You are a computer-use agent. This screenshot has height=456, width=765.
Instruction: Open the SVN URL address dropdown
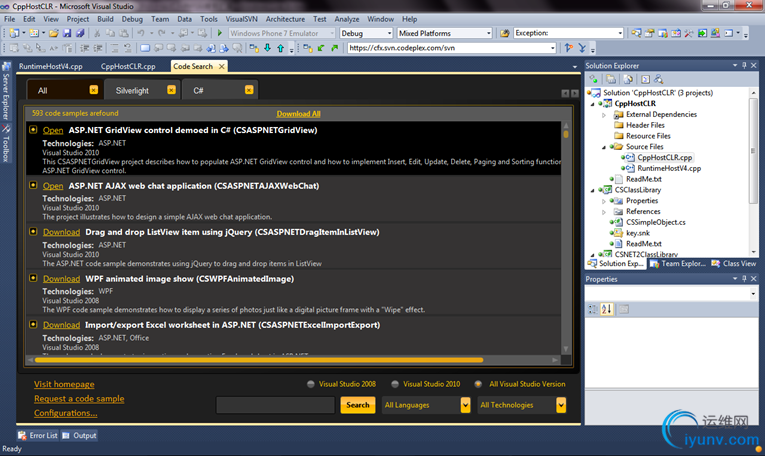(552, 48)
